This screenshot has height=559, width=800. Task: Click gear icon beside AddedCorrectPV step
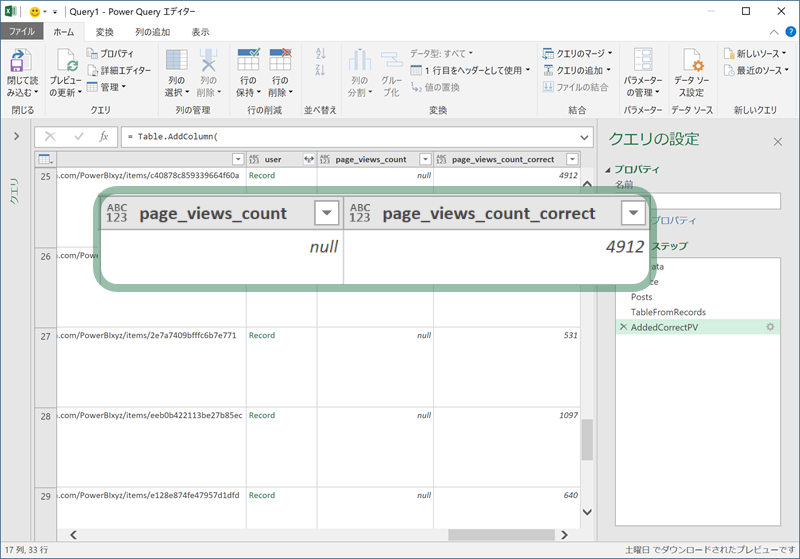tap(770, 327)
